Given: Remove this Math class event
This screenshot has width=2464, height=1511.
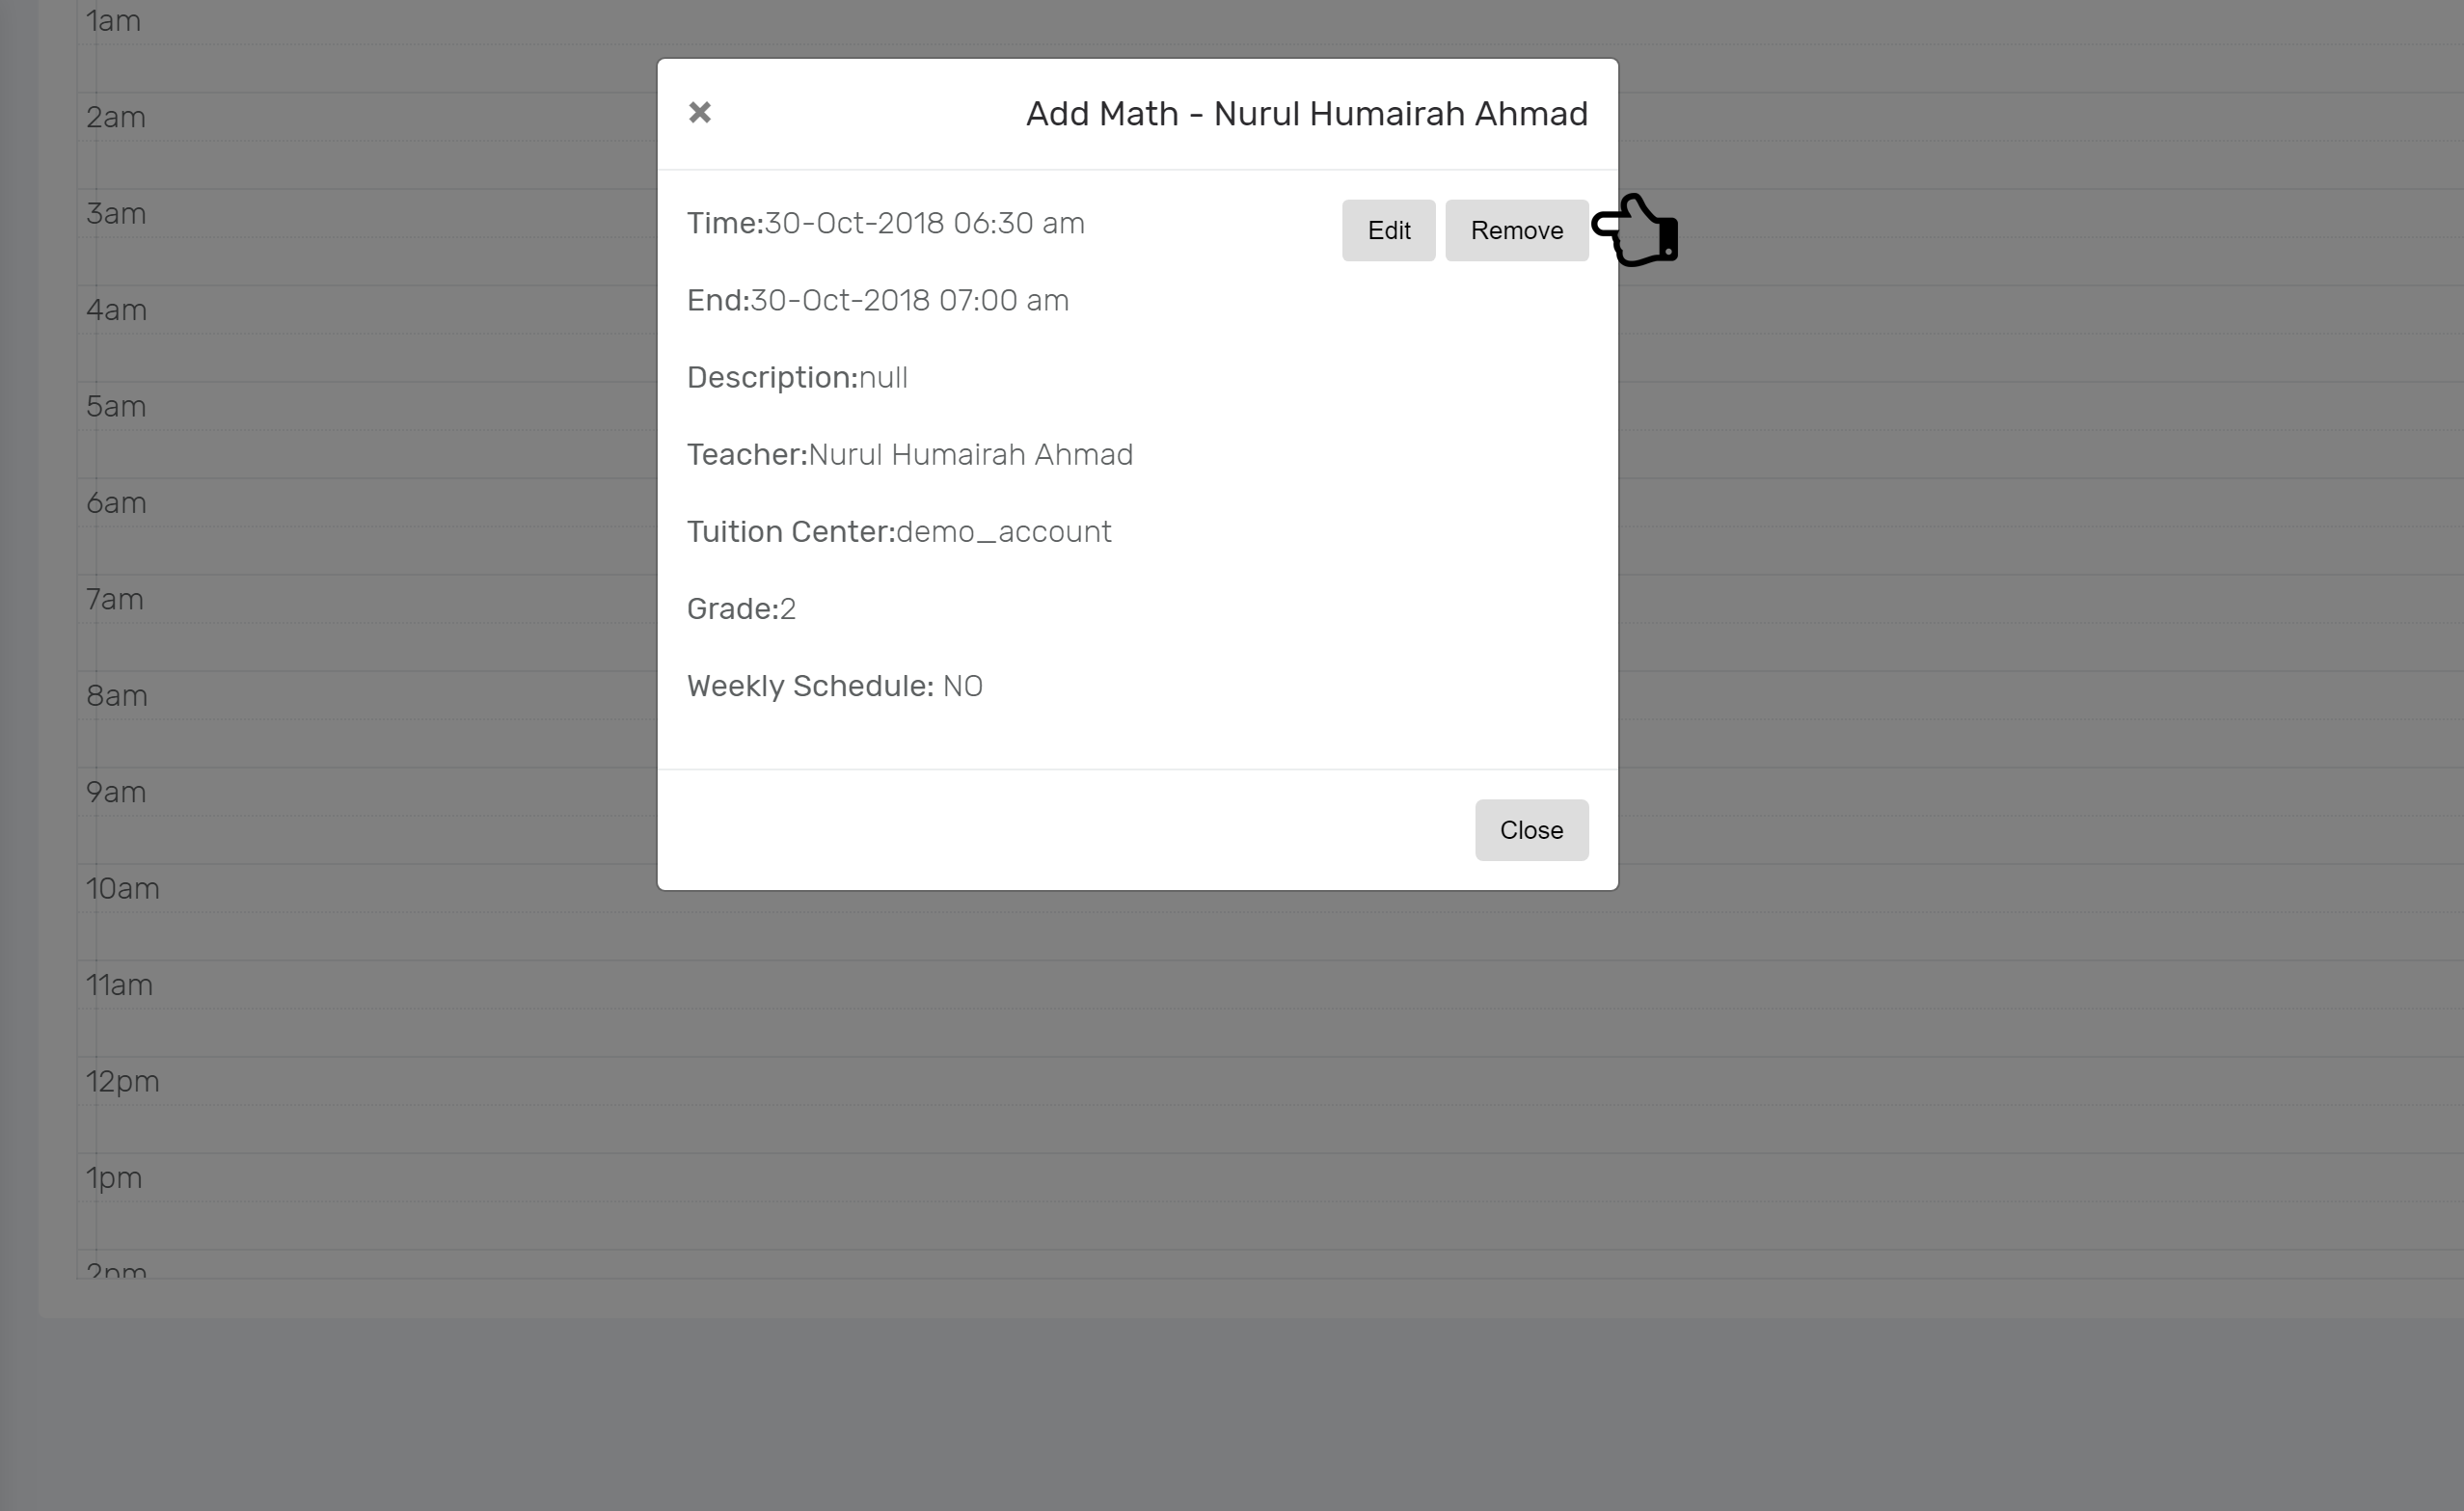Looking at the screenshot, I should [1516, 230].
